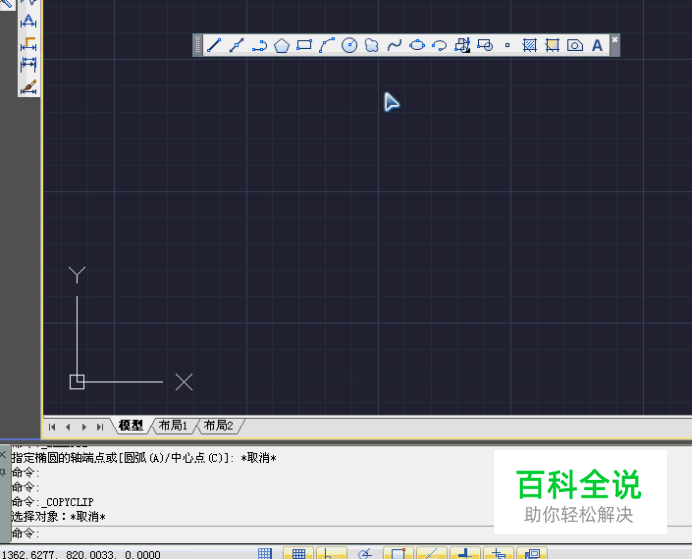Click the A-with-arrows dimension edit icon
The height and width of the screenshot is (559, 692).
29,21
